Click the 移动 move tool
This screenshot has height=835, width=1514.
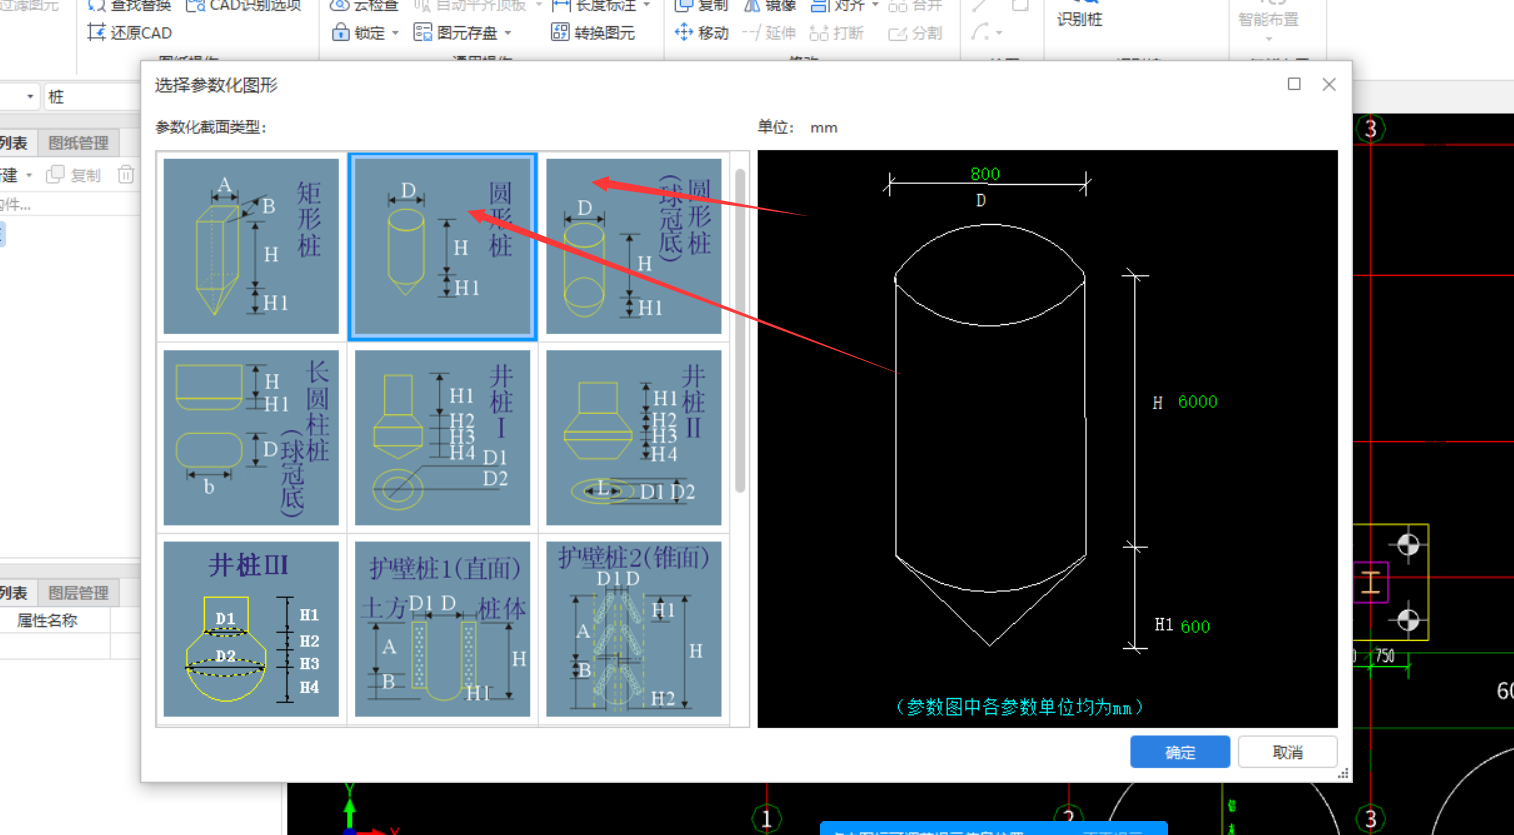pos(701,32)
